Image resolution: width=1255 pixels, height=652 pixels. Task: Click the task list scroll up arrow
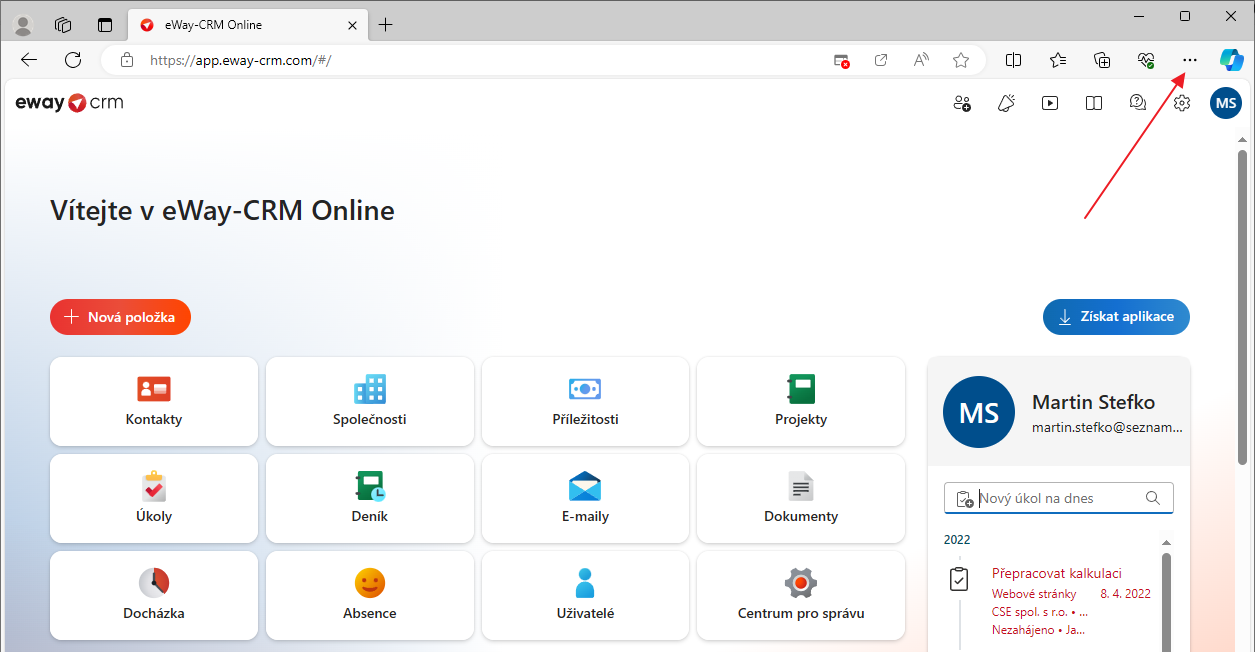(x=1166, y=543)
